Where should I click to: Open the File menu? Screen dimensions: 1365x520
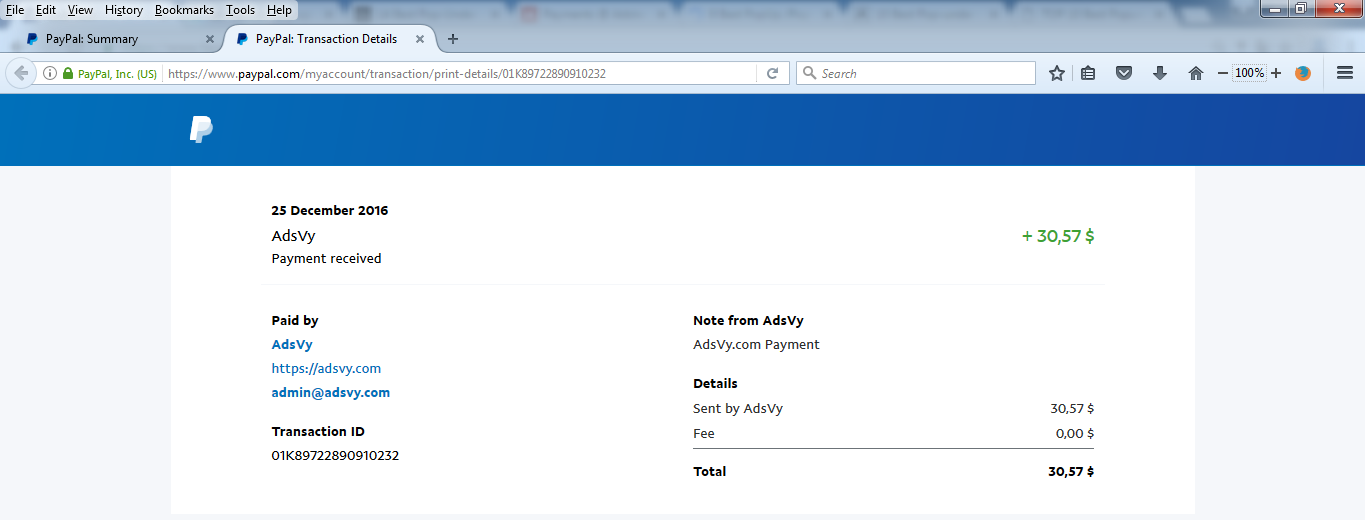click(x=15, y=10)
